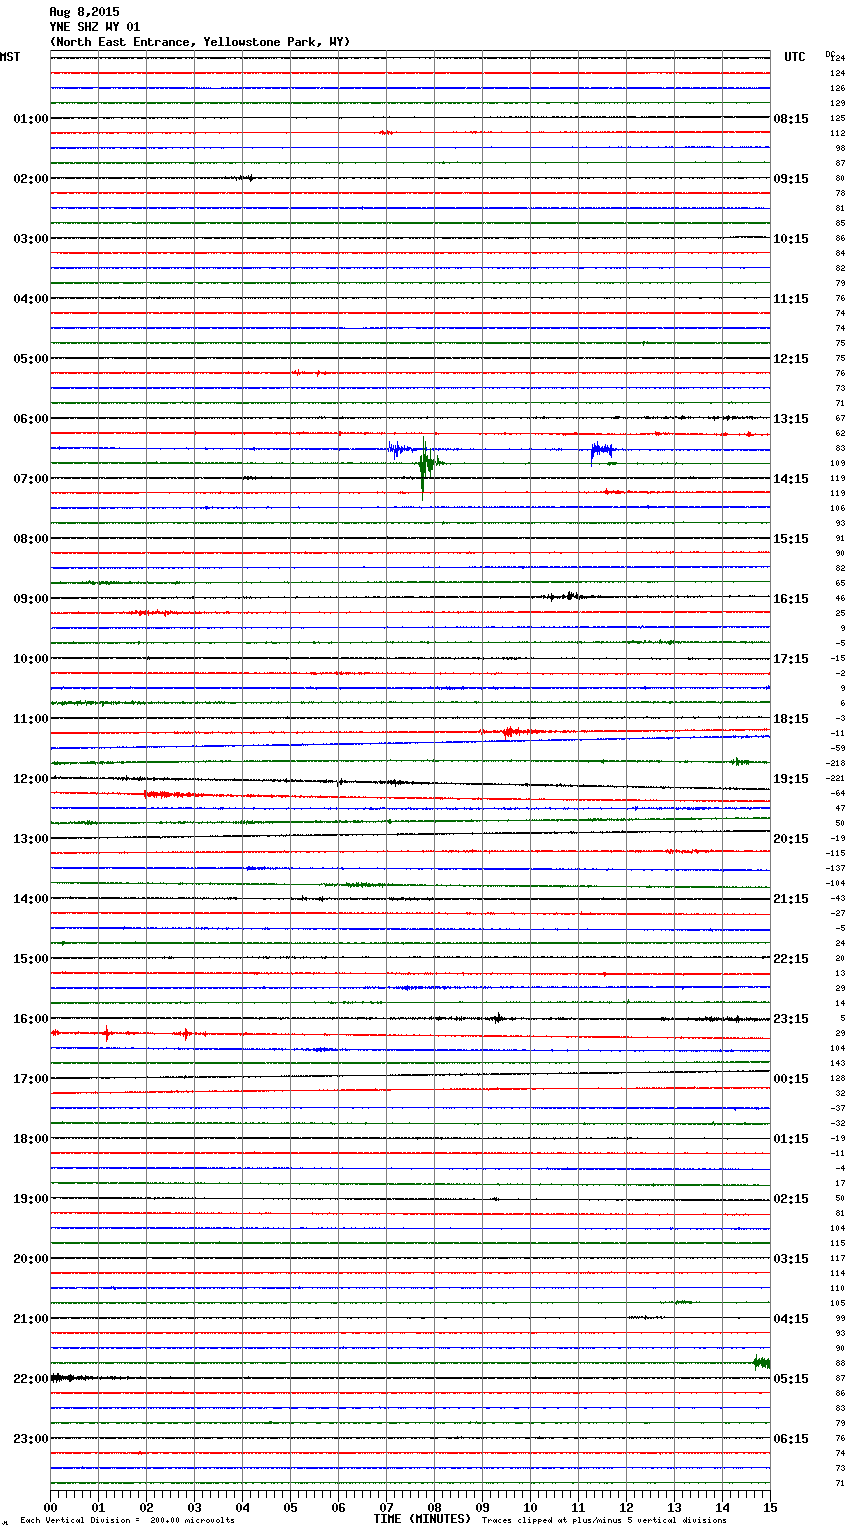850x1534 pixels.
Task: Select the '03:15' UTC time label
Action: [x=791, y=1259]
